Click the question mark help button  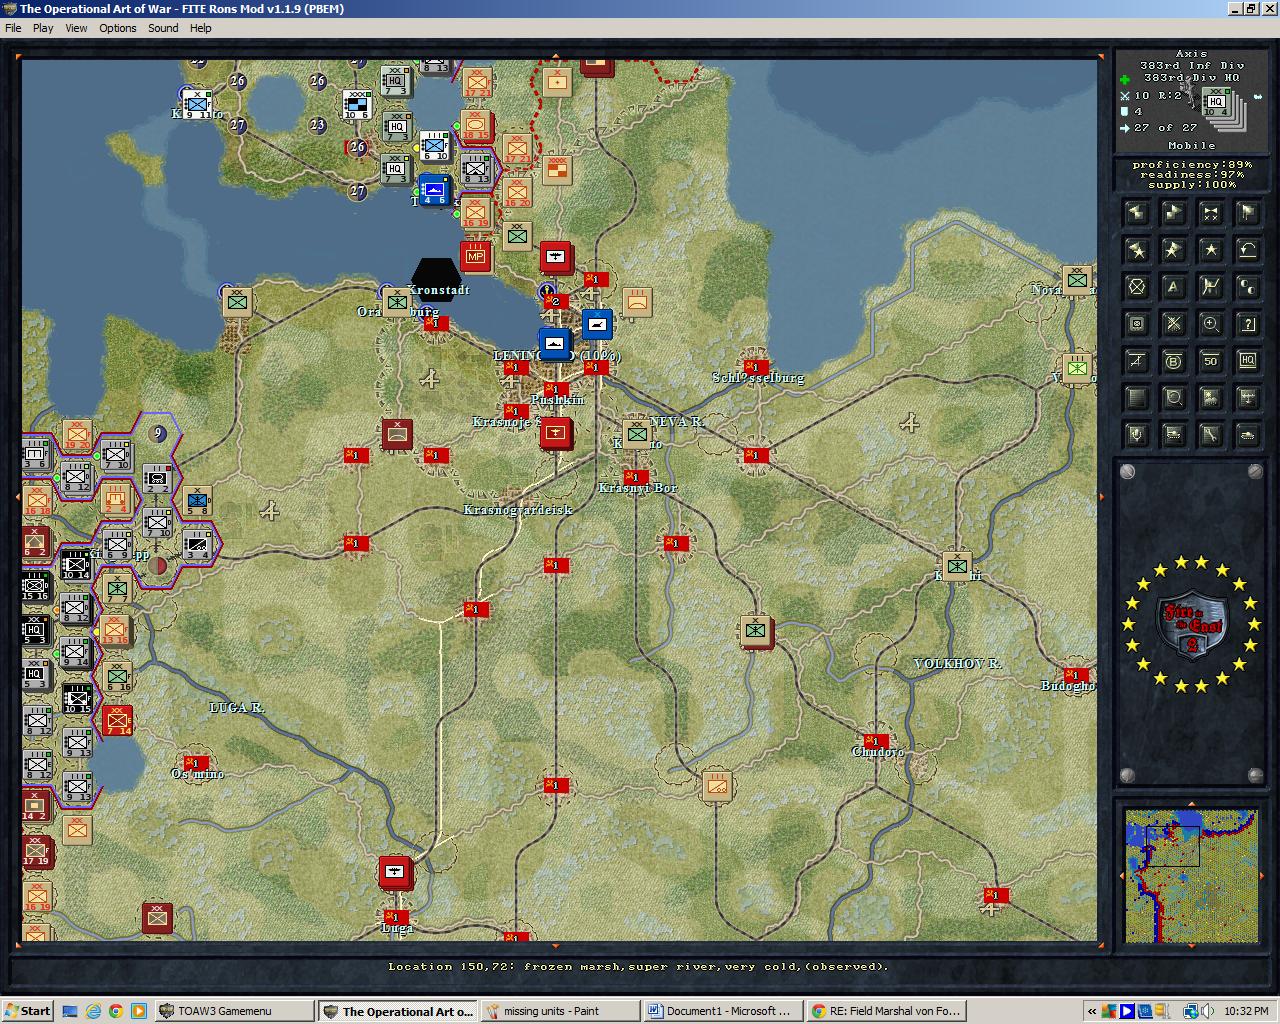click(x=1247, y=324)
